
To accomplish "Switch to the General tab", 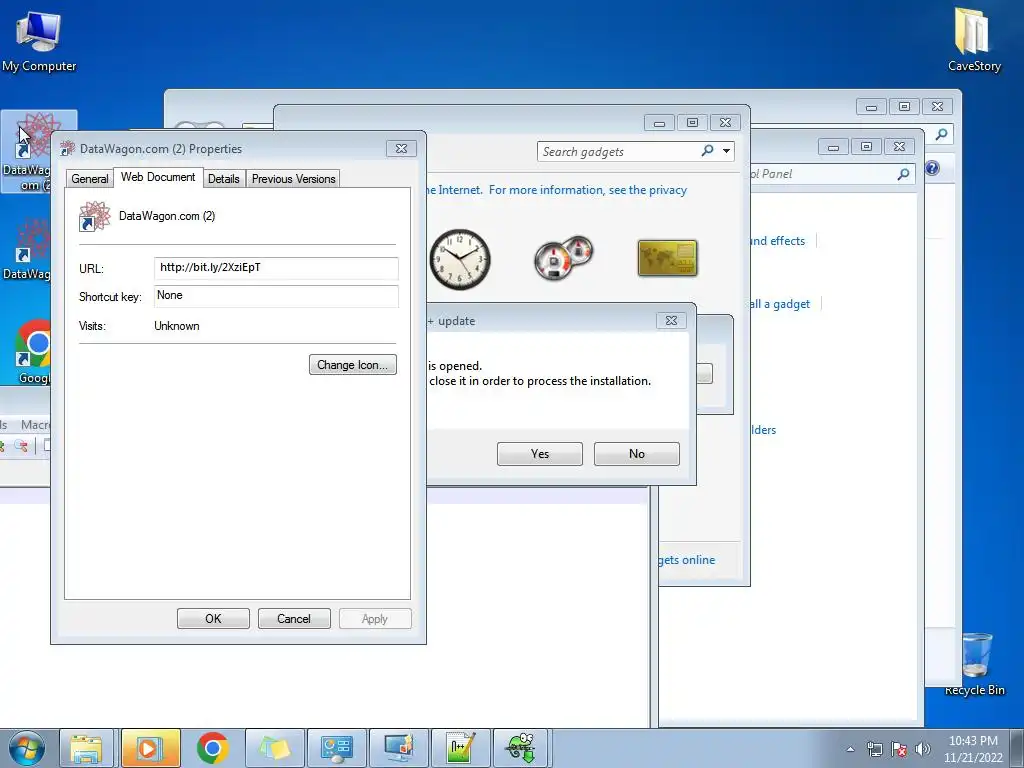I will click(89, 179).
